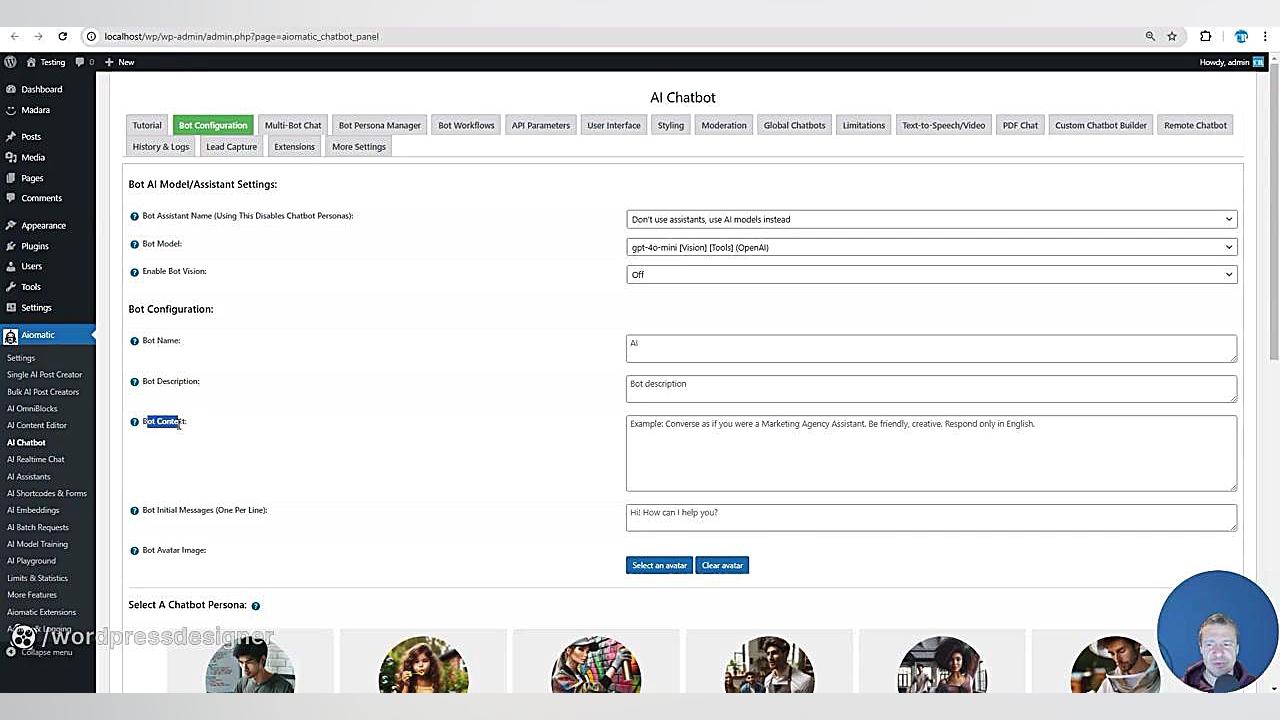
Task: Switch to Tutorial tab
Action: [147, 125]
